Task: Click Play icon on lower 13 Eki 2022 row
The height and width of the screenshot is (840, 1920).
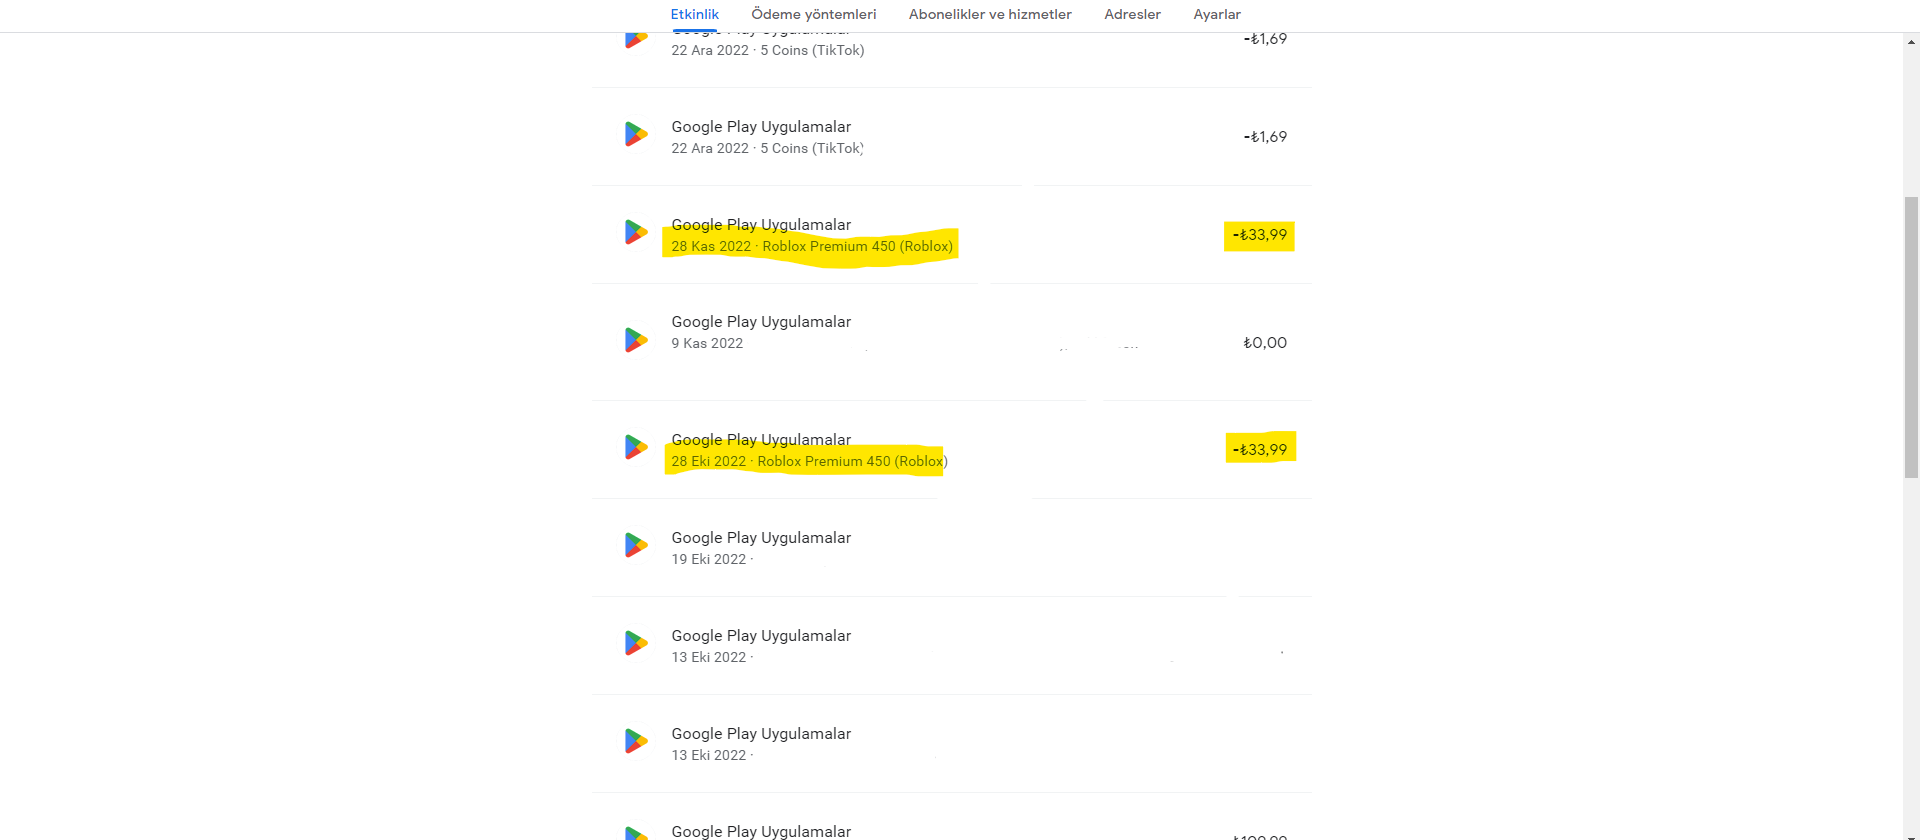Action: click(636, 741)
